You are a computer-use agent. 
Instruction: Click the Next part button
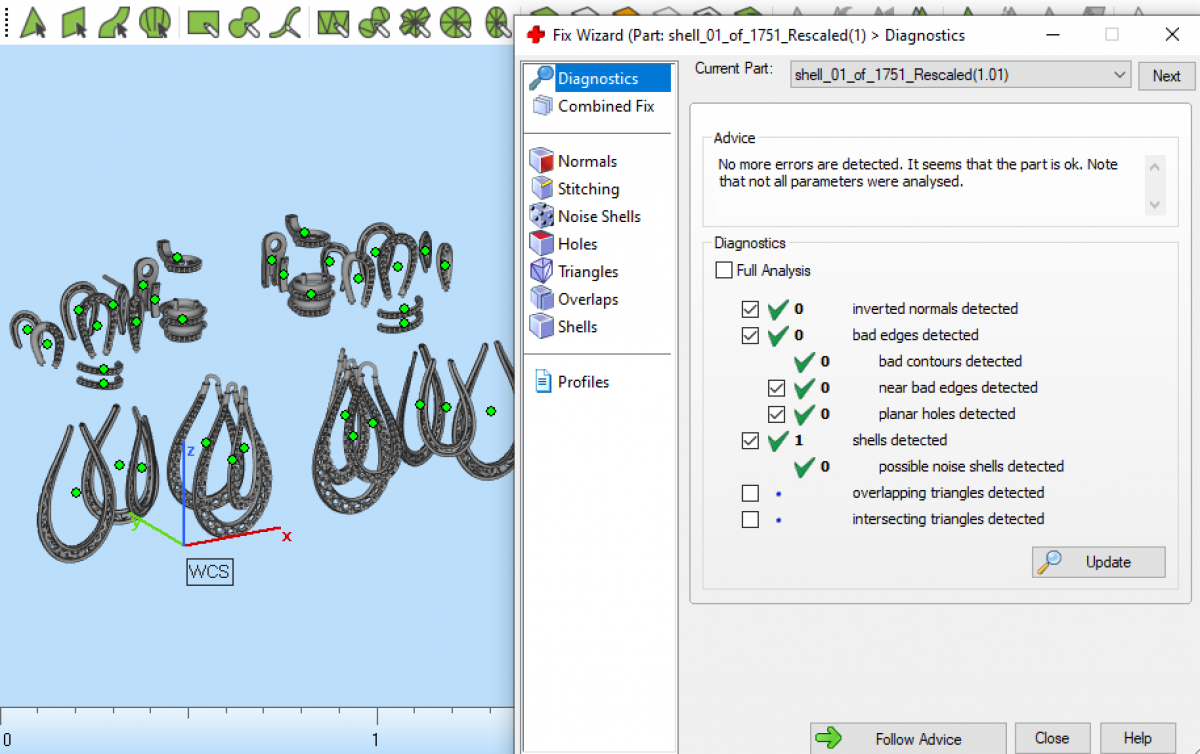(x=1166, y=76)
